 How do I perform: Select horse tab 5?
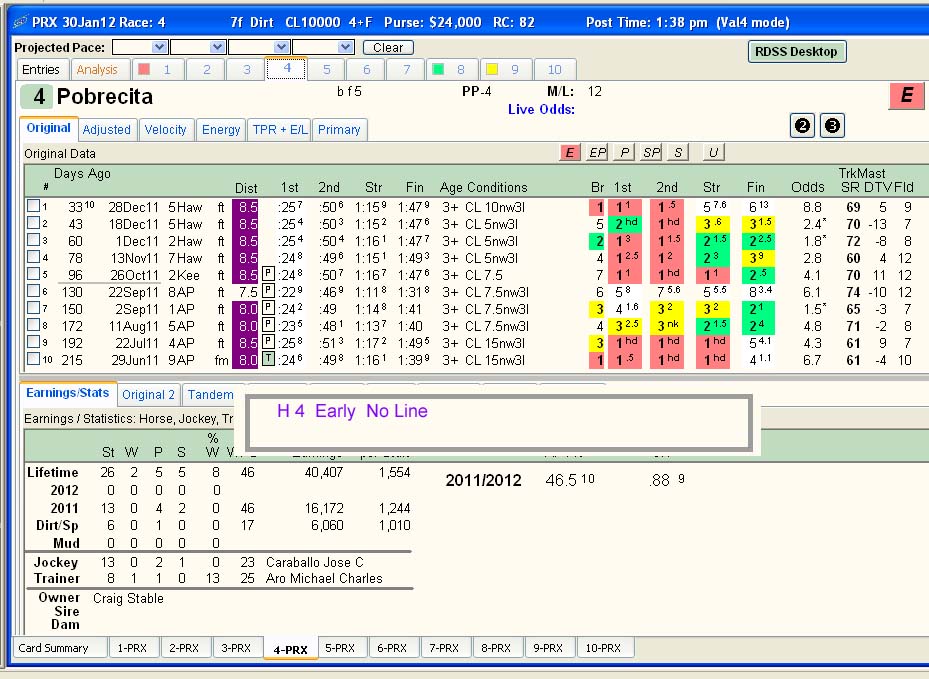click(x=326, y=69)
